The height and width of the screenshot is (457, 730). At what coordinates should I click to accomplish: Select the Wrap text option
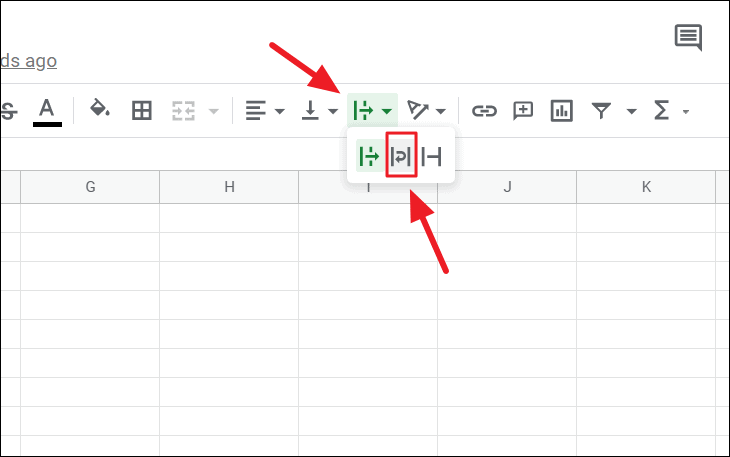pos(401,157)
